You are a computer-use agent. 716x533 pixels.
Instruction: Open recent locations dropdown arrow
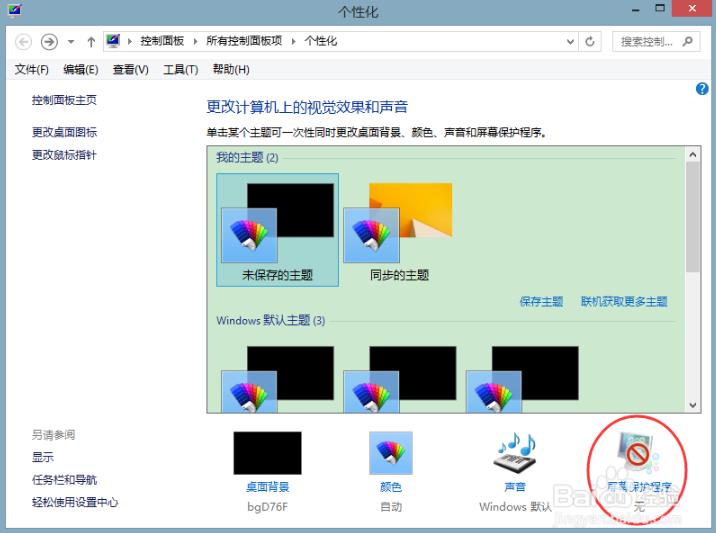click(71, 42)
